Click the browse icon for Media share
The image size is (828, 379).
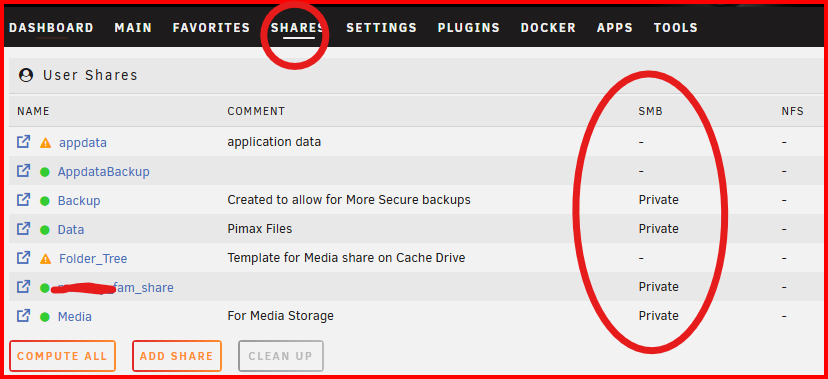click(23, 316)
